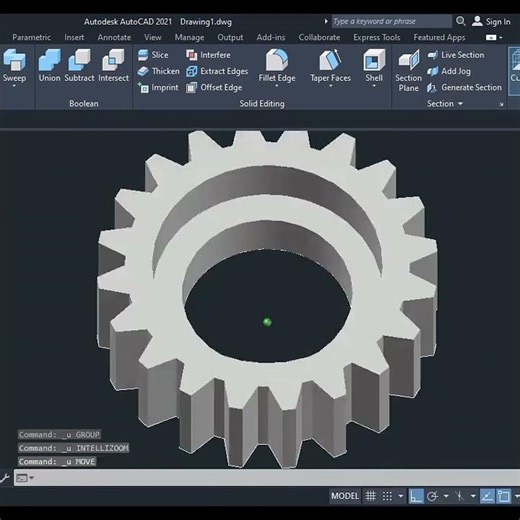Click the Offset Edge tool
The image size is (520, 520).
pyautogui.click(x=214, y=88)
